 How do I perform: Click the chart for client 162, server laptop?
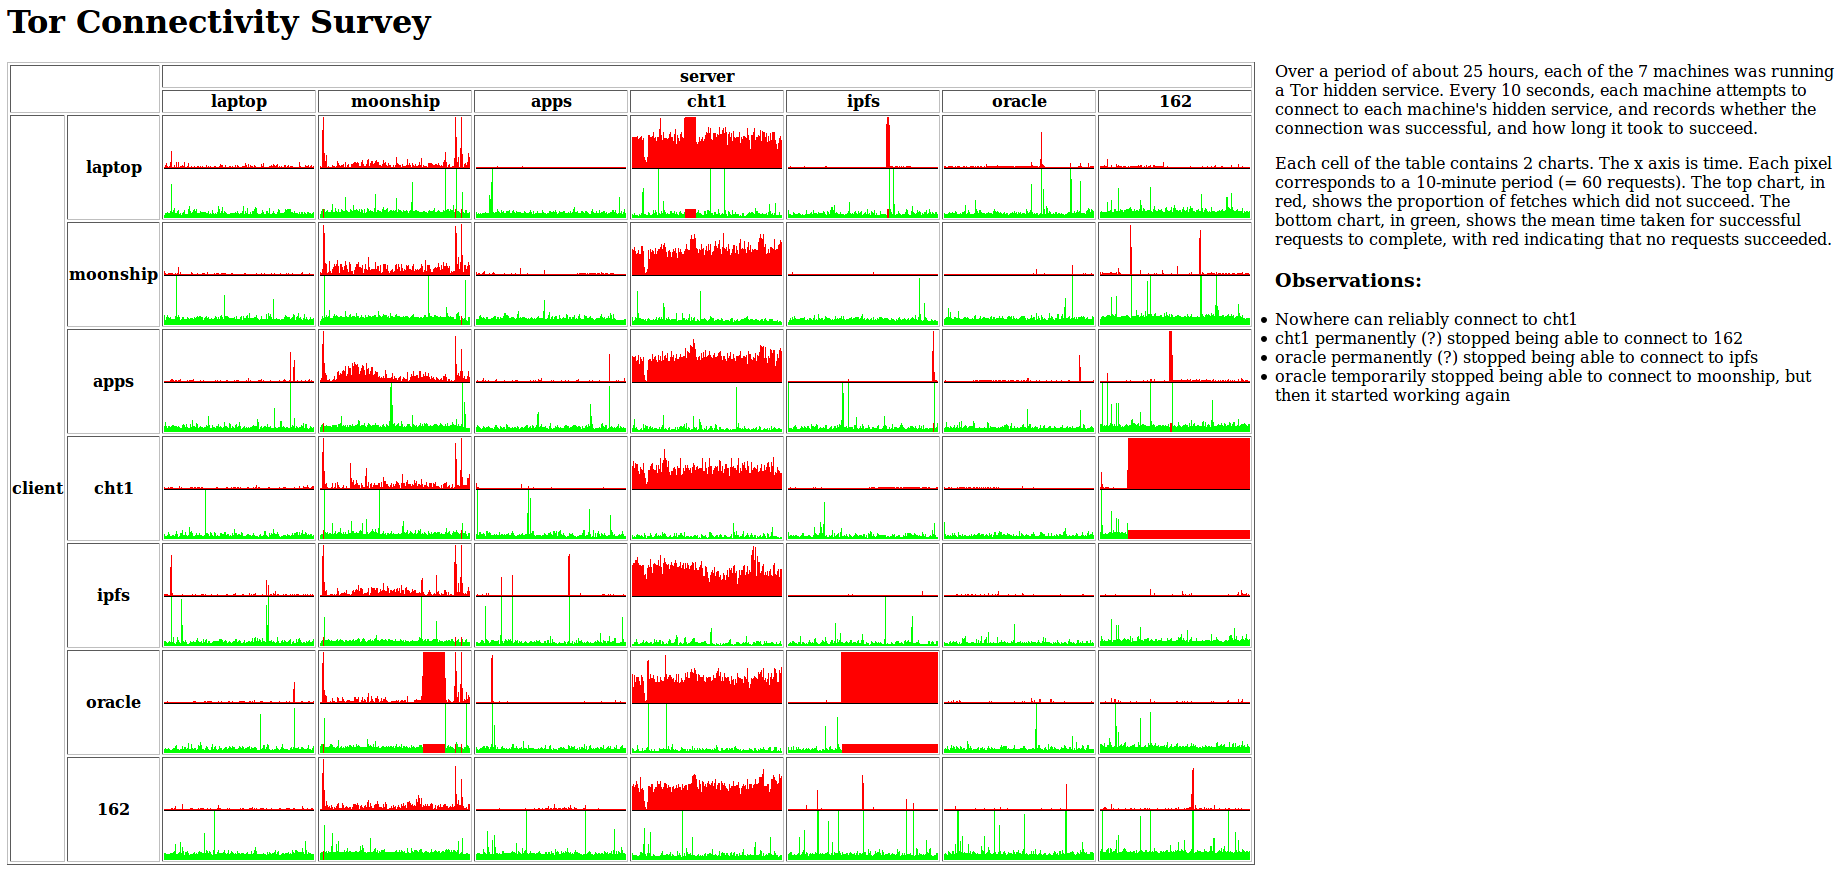click(x=239, y=809)
